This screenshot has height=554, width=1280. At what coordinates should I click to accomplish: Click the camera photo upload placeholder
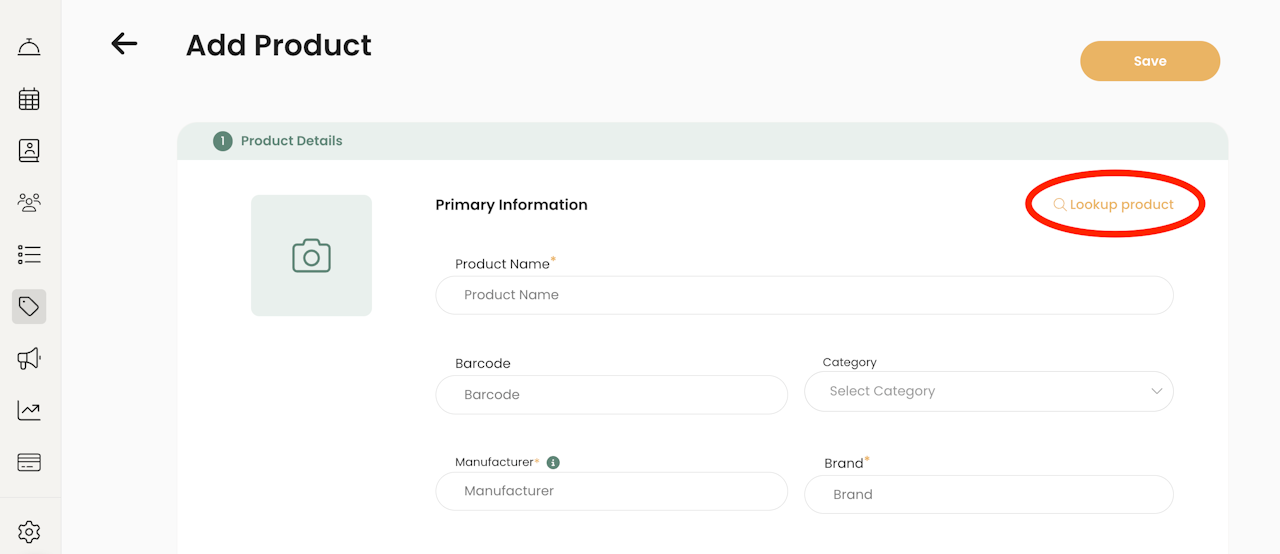[311, 256]
